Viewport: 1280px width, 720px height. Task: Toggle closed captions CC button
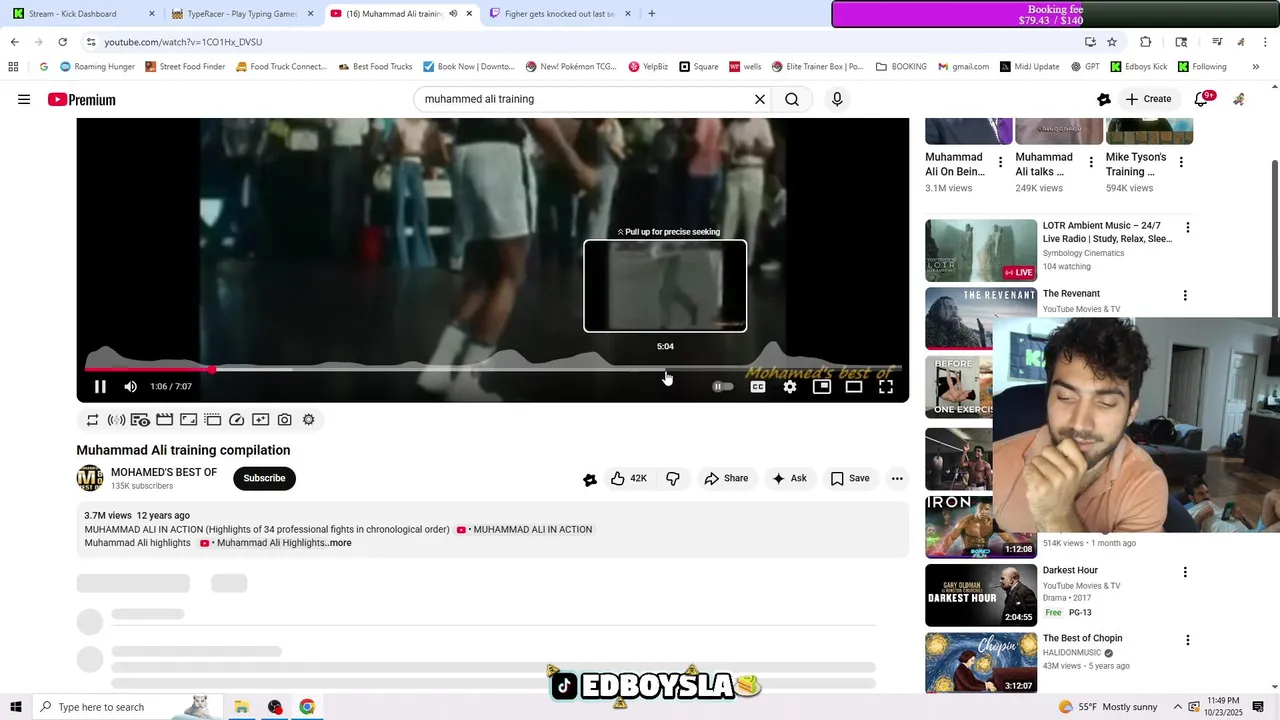tap(758, 387)
